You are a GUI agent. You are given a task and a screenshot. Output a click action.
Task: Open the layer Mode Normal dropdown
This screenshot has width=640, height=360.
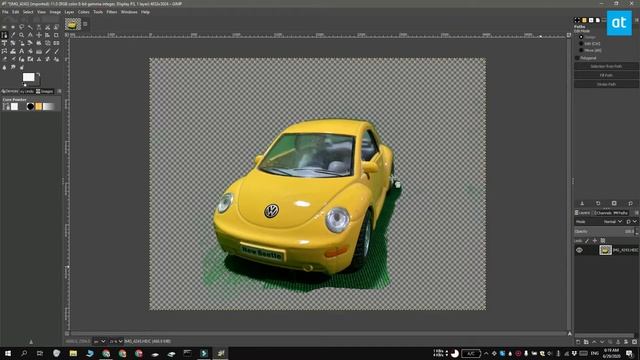pos(612,221)
